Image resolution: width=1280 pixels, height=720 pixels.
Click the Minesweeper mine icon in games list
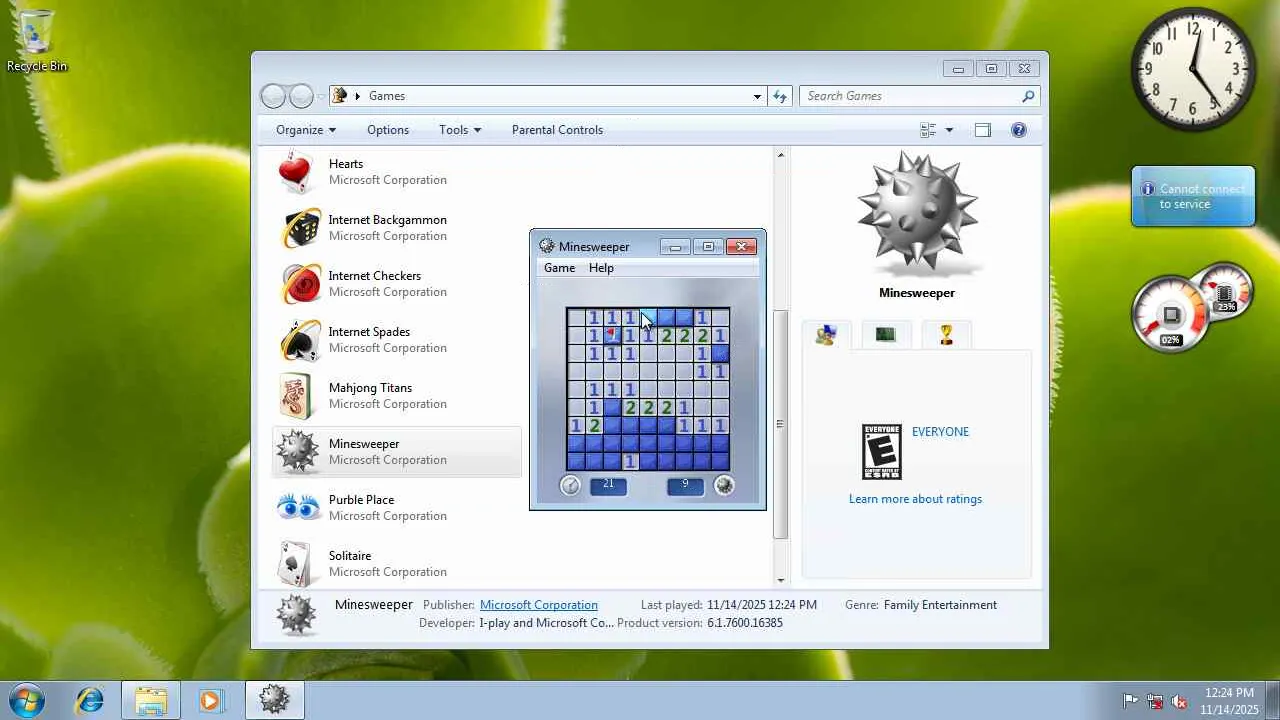click(297, 452)
